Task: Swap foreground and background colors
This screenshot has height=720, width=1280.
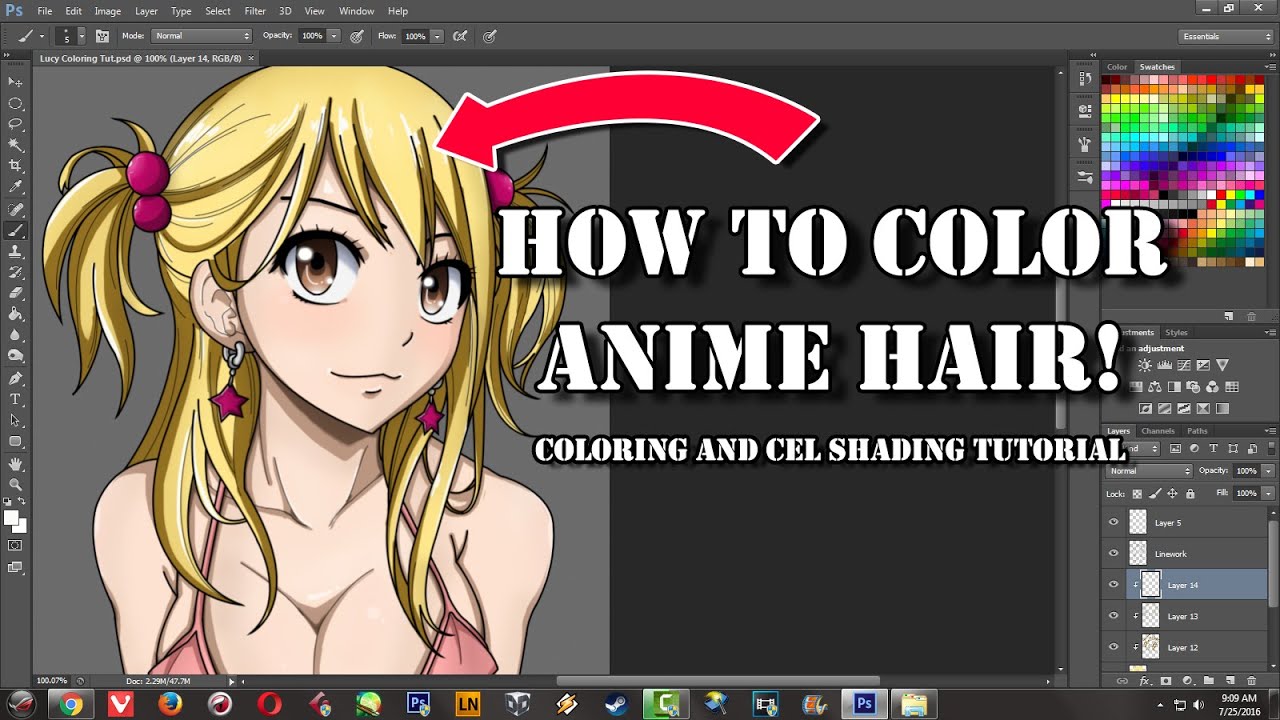Action: point(22,501)
